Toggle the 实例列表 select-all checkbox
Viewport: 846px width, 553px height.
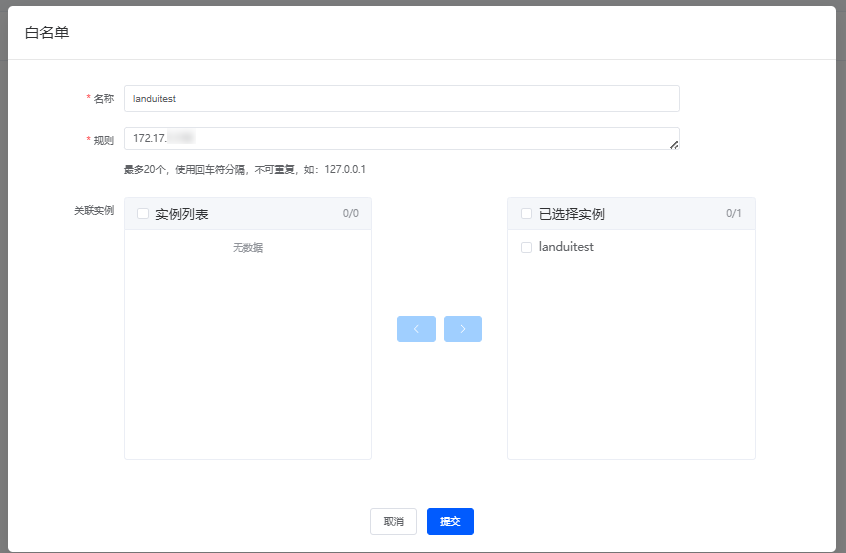click(x=143, y=214)
